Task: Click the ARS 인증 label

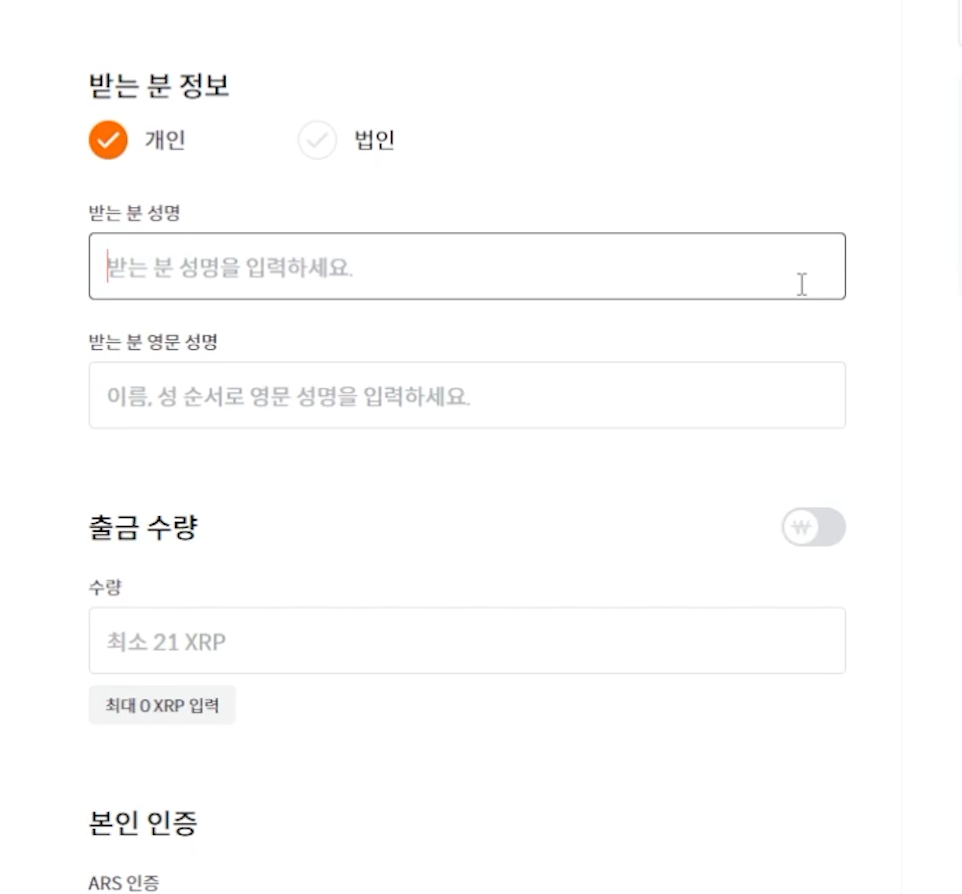Action: tap(124, 883)
